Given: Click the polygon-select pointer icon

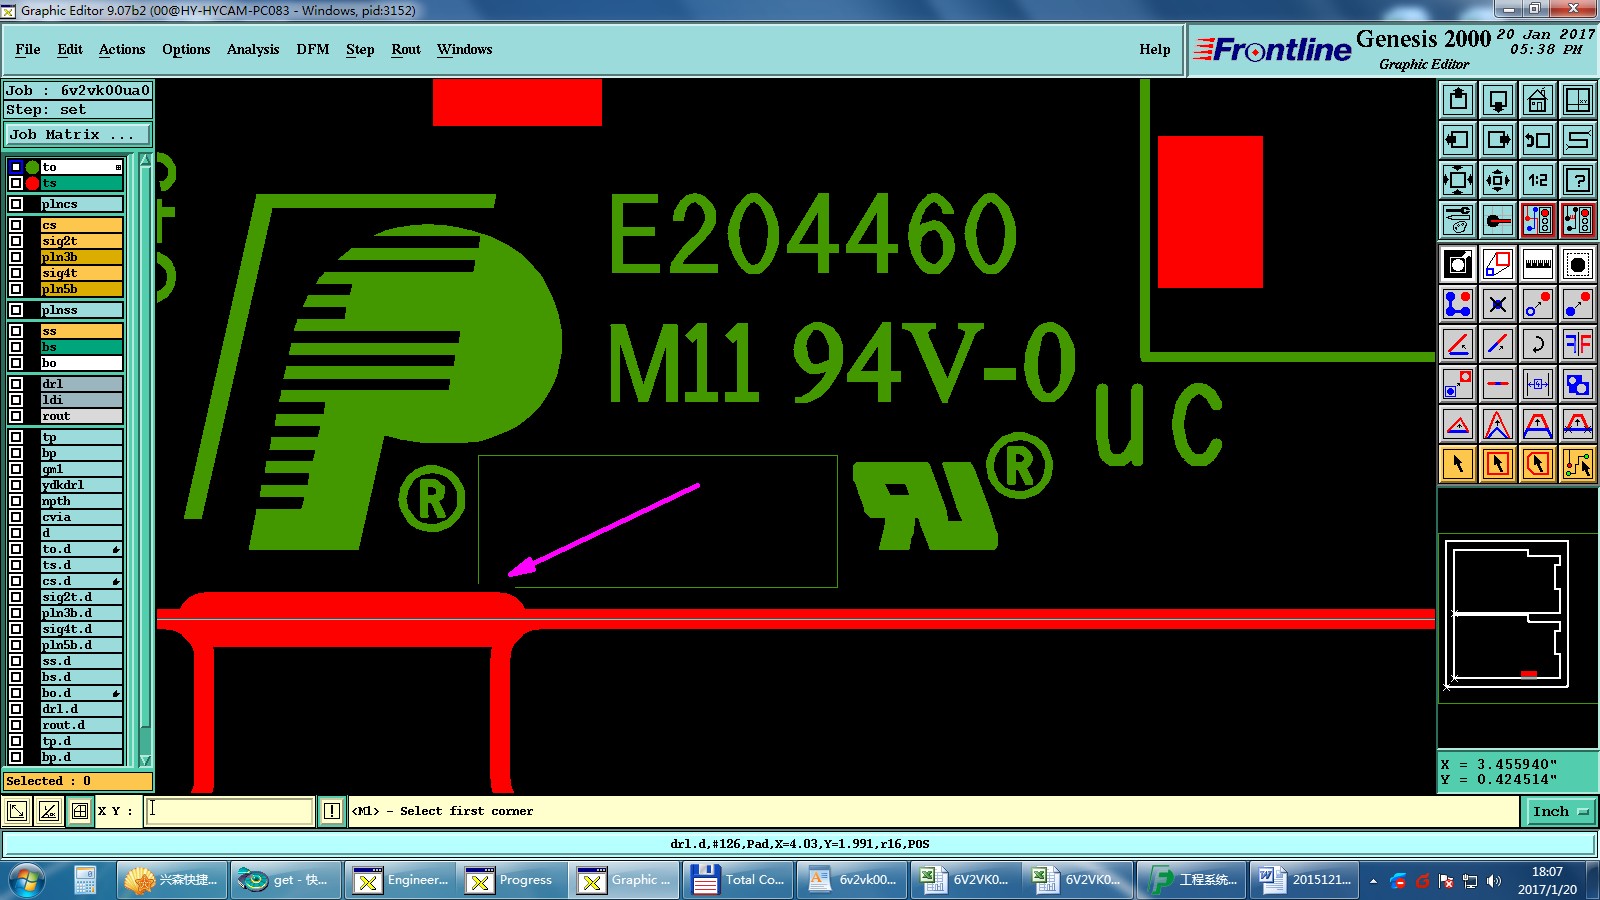Looking at the screenshot, I should 1538,464.
